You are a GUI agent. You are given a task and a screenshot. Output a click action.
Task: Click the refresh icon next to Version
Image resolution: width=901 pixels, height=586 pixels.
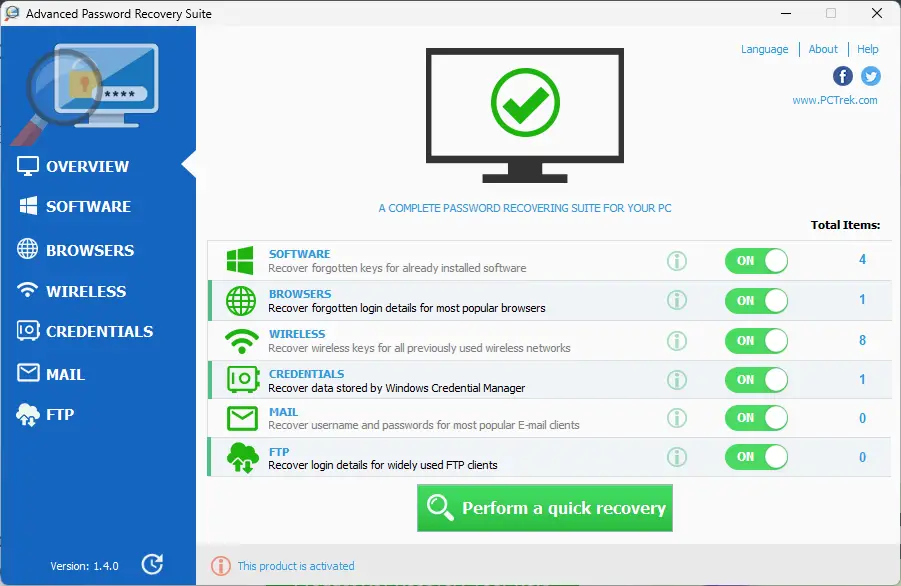(x=152, y=565)
